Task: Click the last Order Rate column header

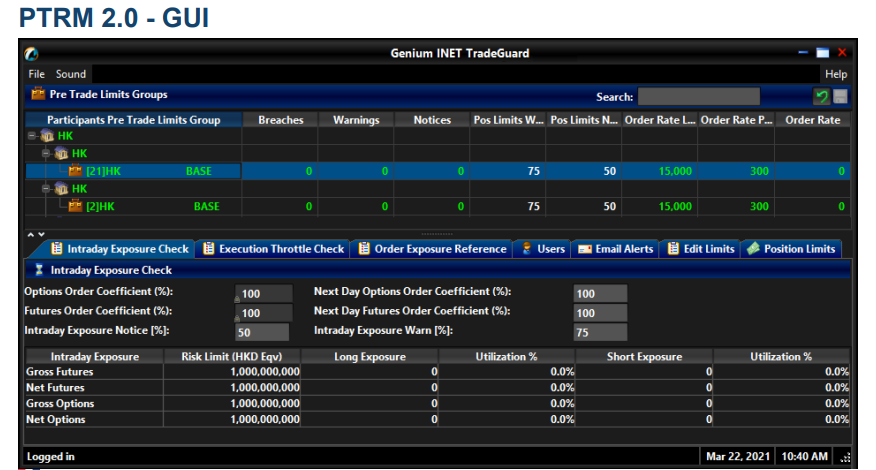Action: click(812, 120)
